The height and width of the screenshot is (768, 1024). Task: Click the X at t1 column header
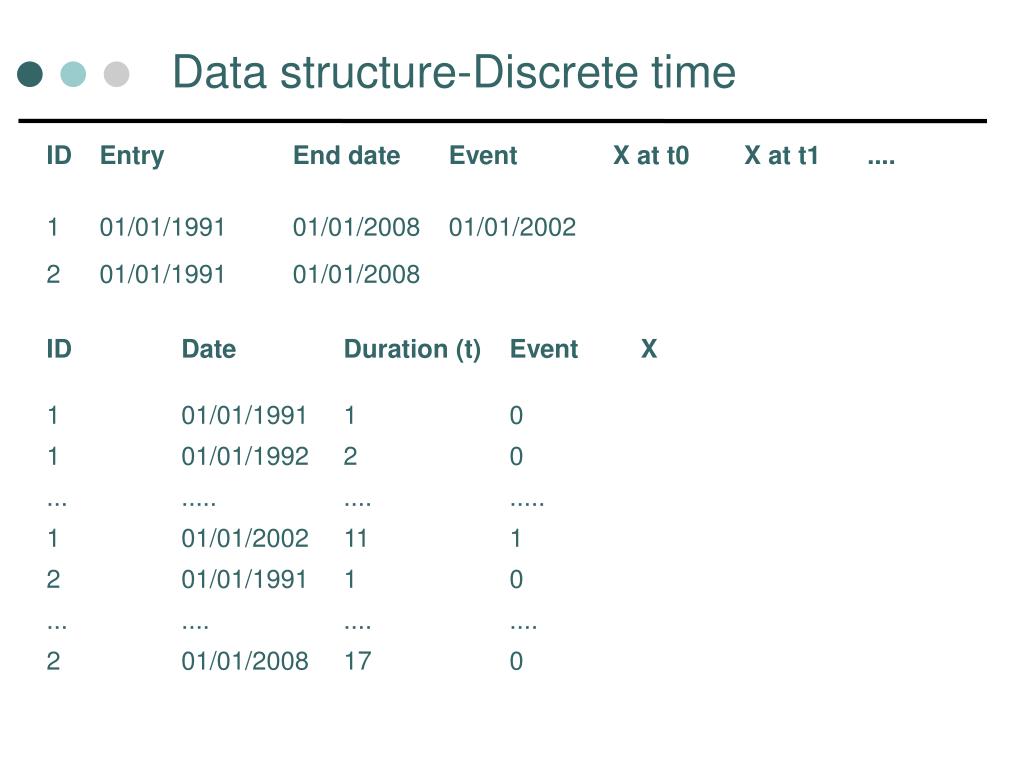coord(780,155)
